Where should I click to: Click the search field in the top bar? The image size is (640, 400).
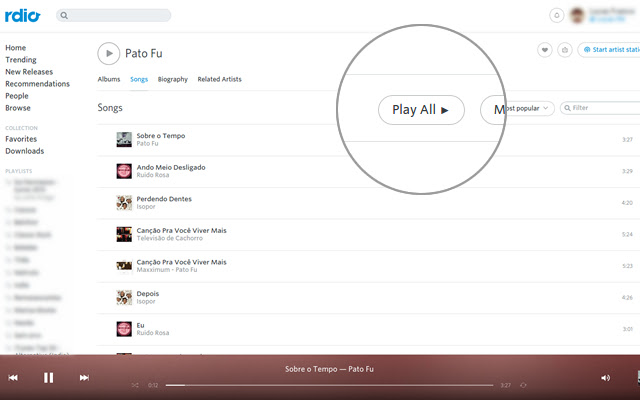(x=113, y=16)
